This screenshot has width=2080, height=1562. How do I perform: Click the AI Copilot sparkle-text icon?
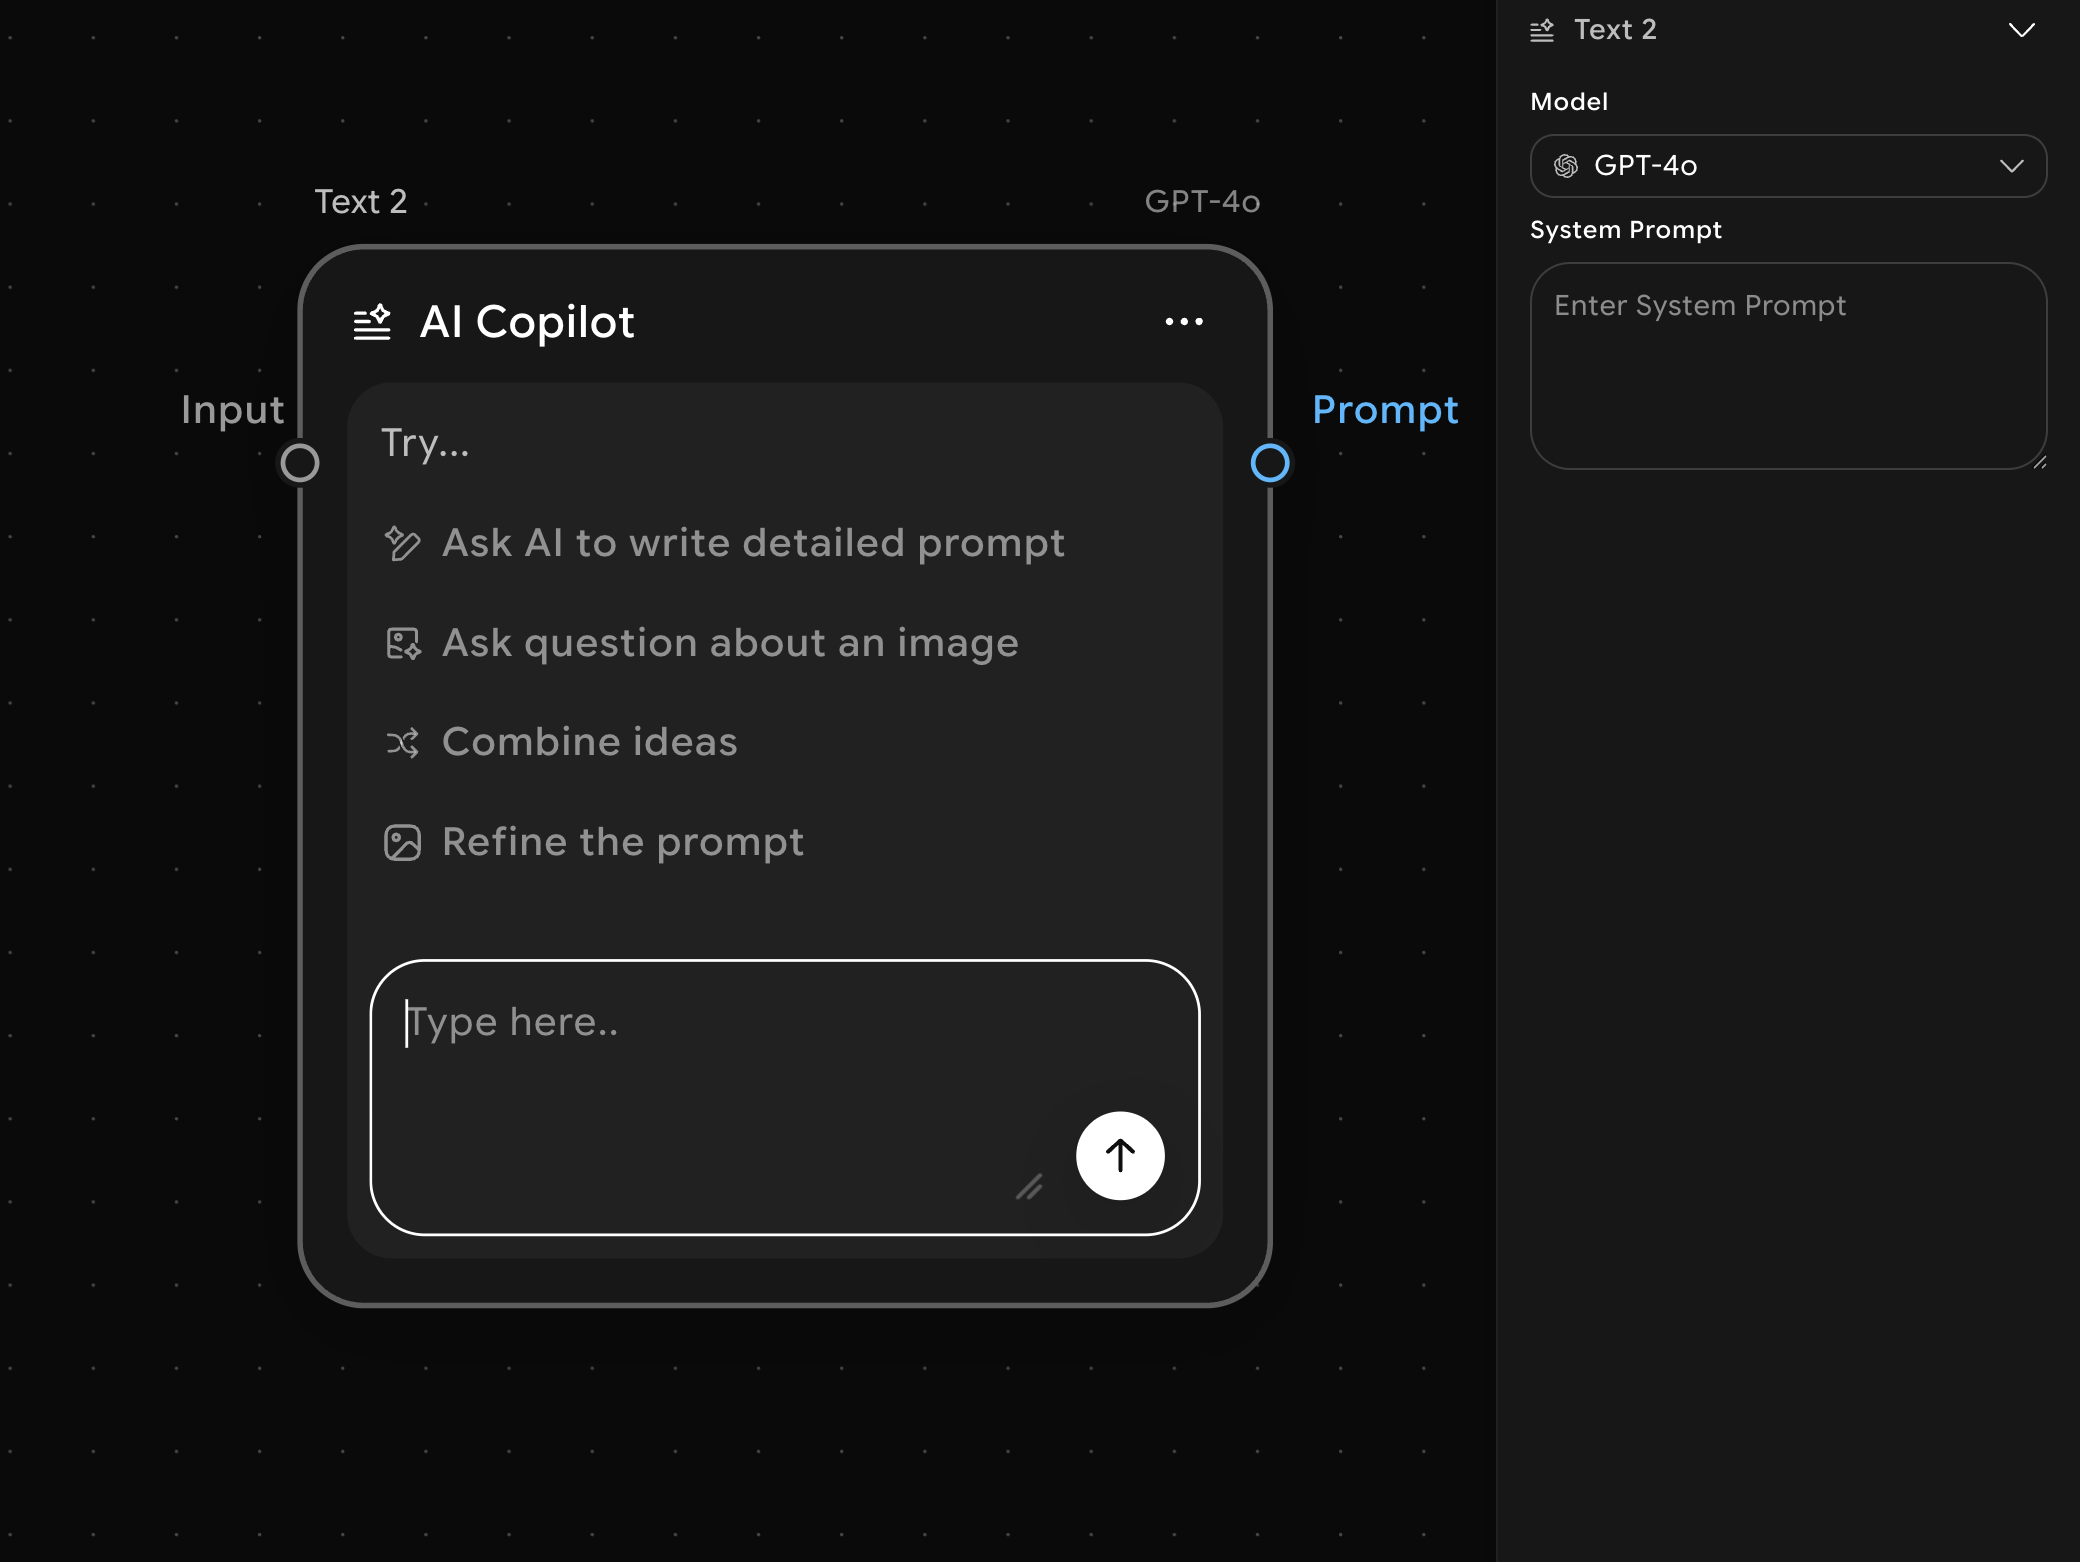[x=372, y=322]
